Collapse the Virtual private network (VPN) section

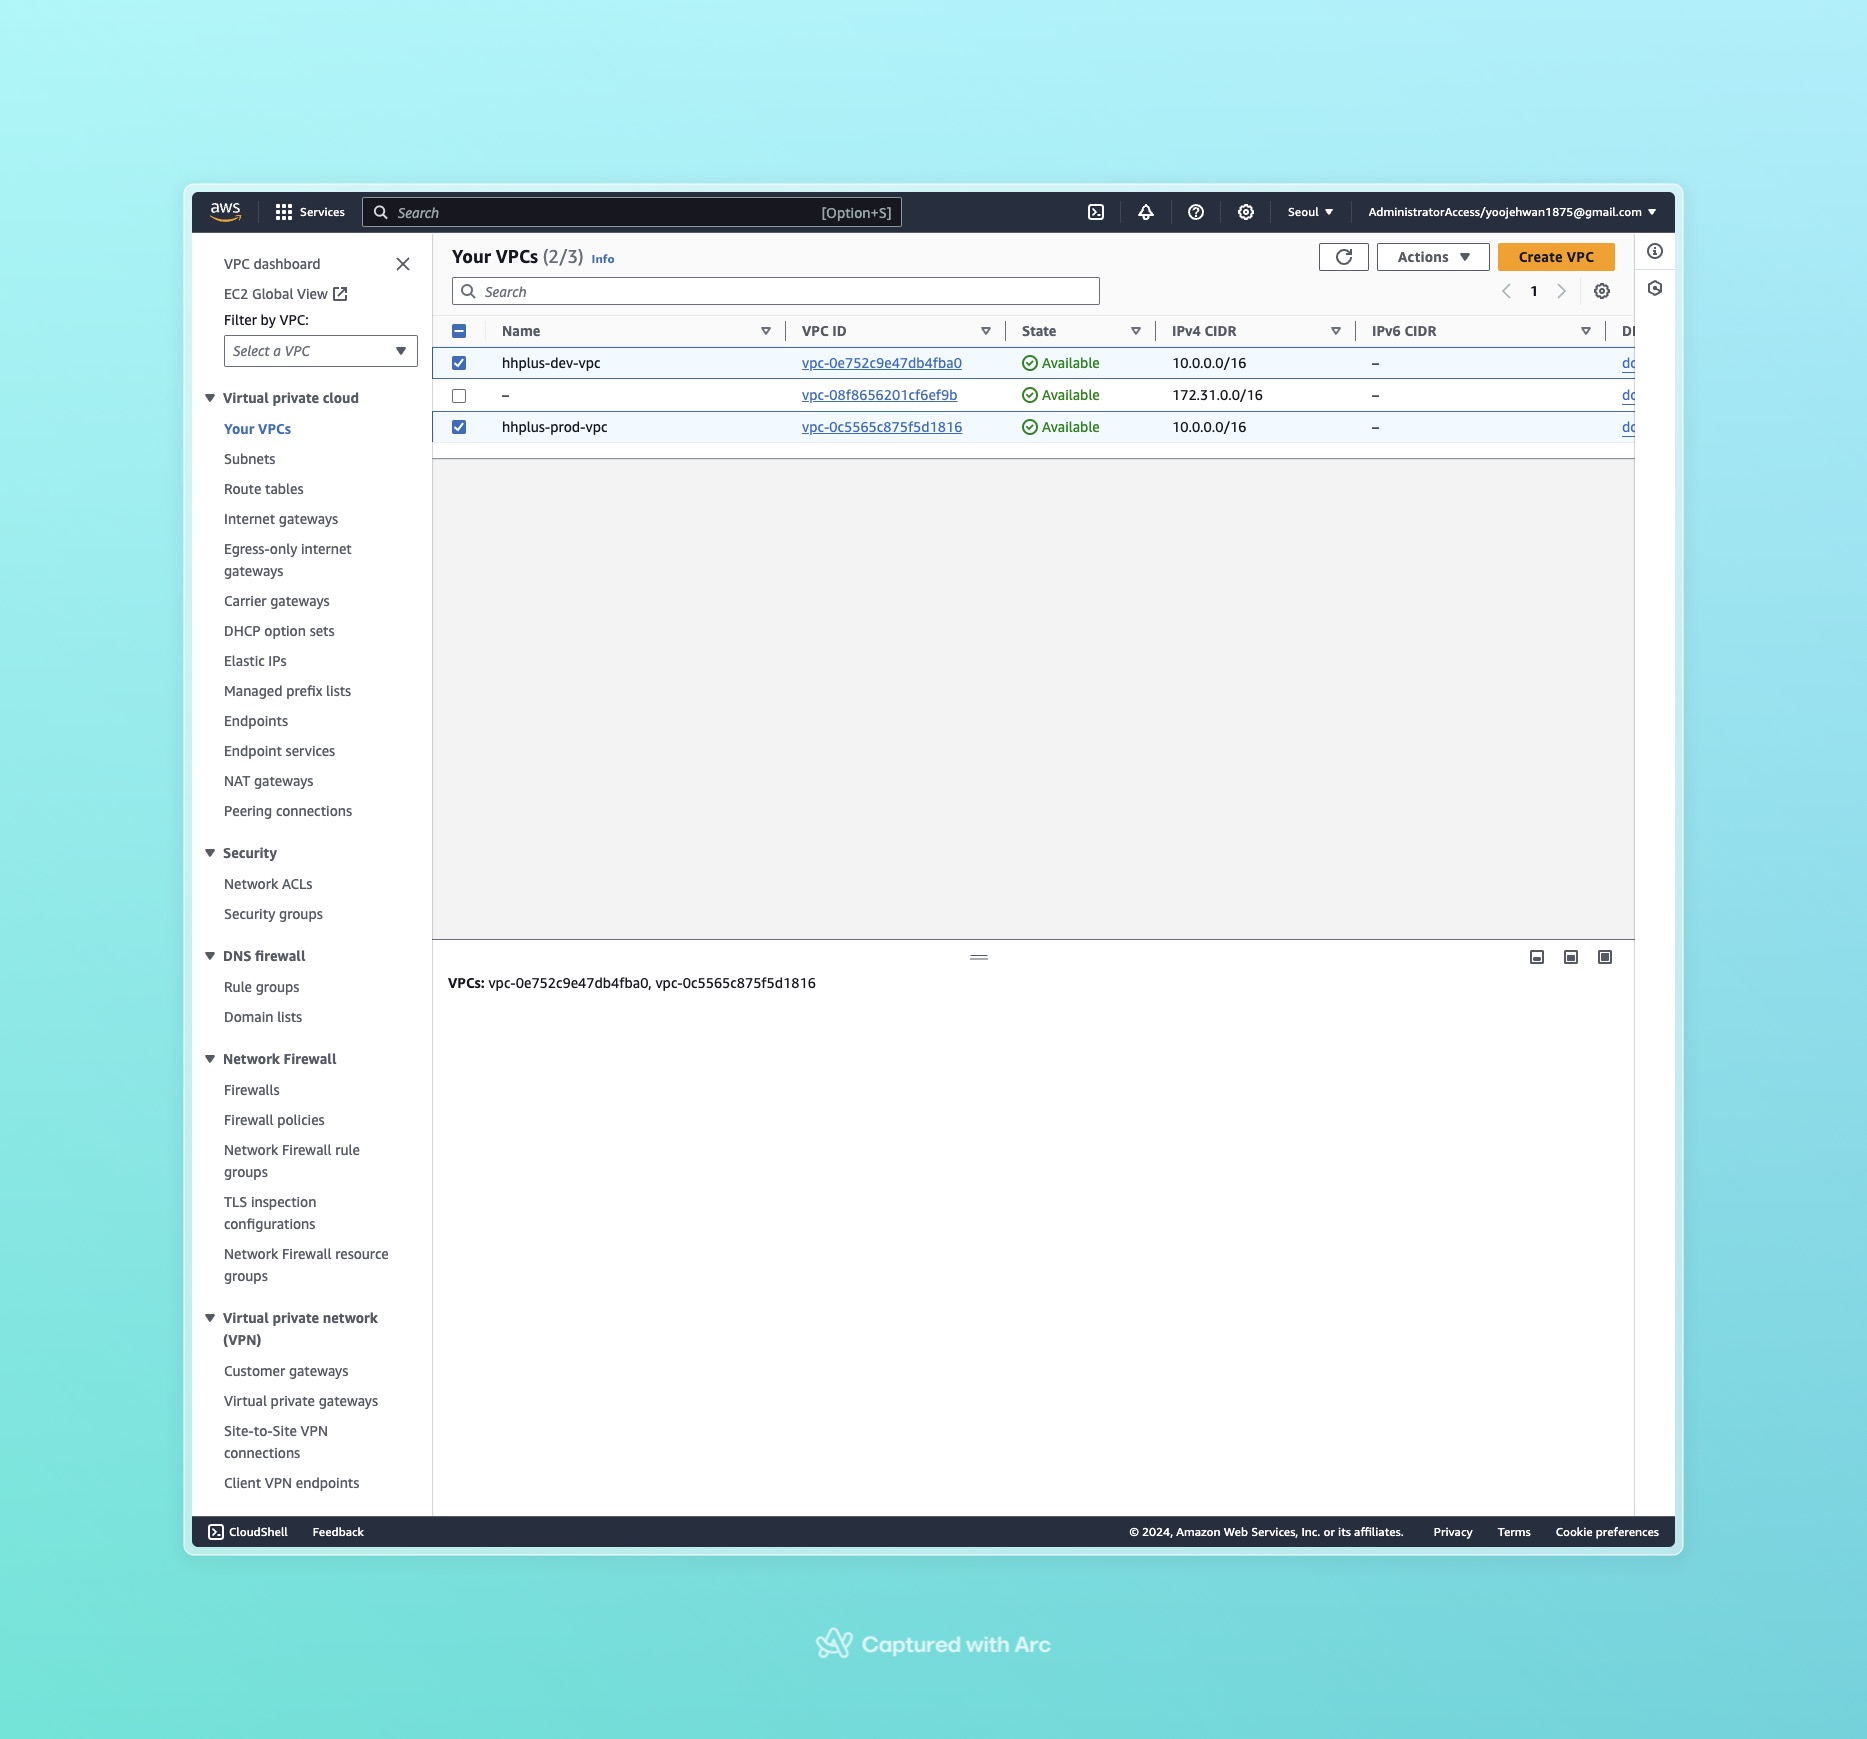click(210, 1318)
